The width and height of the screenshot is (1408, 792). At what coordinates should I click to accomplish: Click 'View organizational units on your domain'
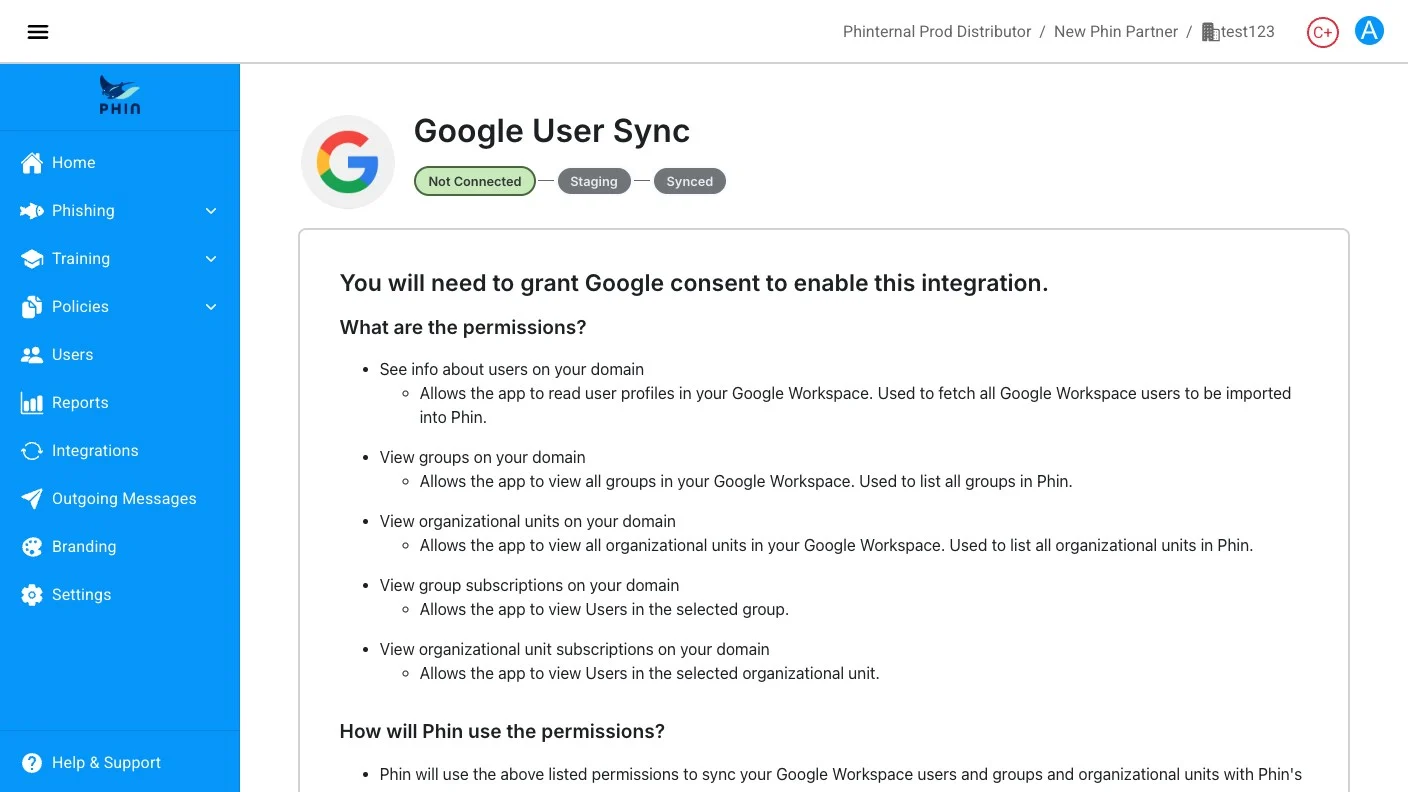tap(528, 521)
